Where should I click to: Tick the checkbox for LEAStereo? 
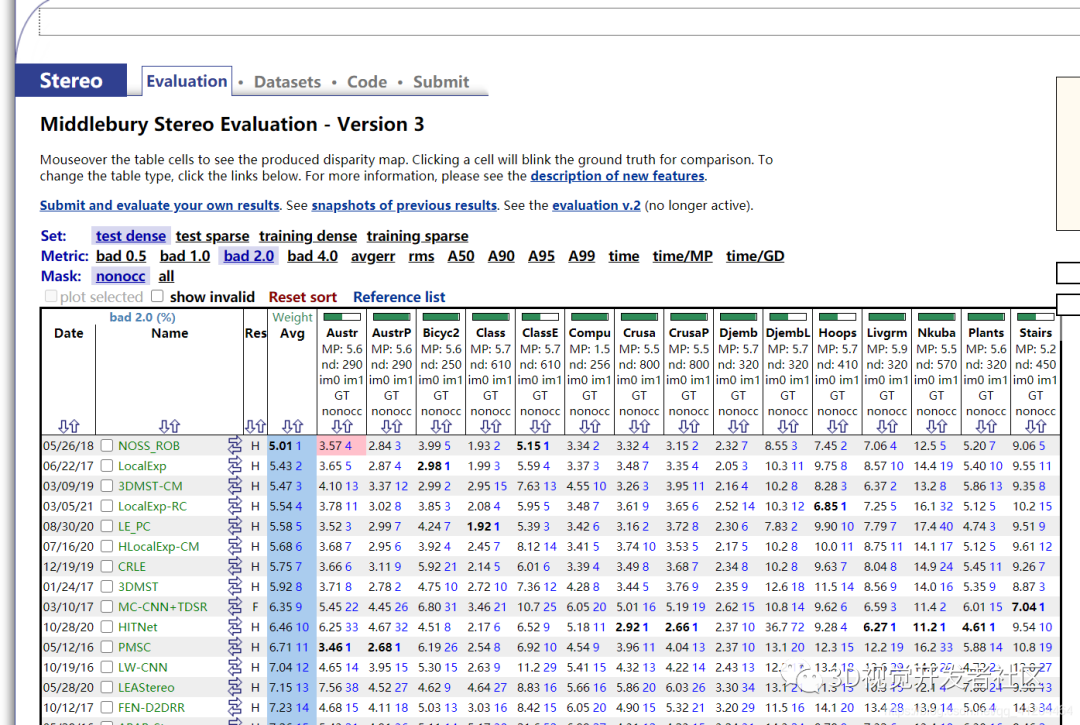107,688
